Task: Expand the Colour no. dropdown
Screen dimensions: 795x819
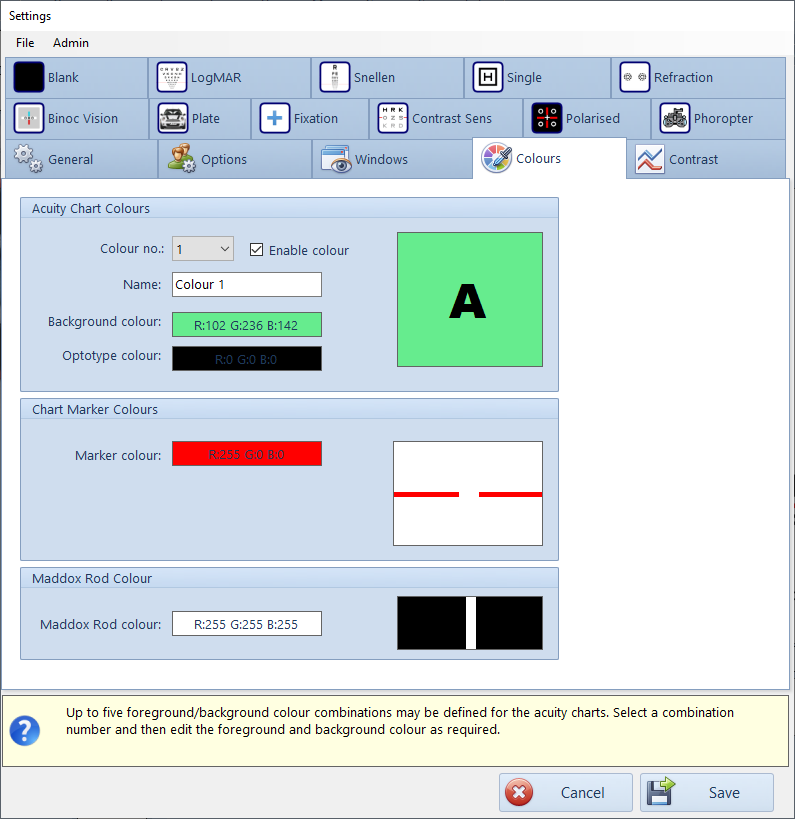Action: (203, 249)
